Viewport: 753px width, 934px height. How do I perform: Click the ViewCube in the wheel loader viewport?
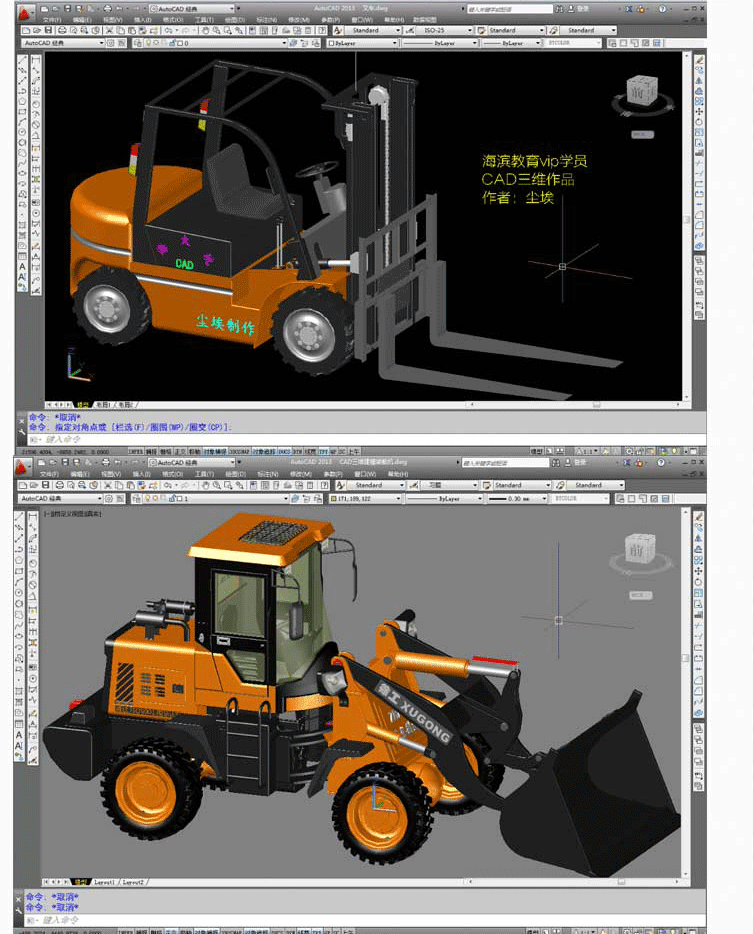pyautogui.click(x=640, y=553)
